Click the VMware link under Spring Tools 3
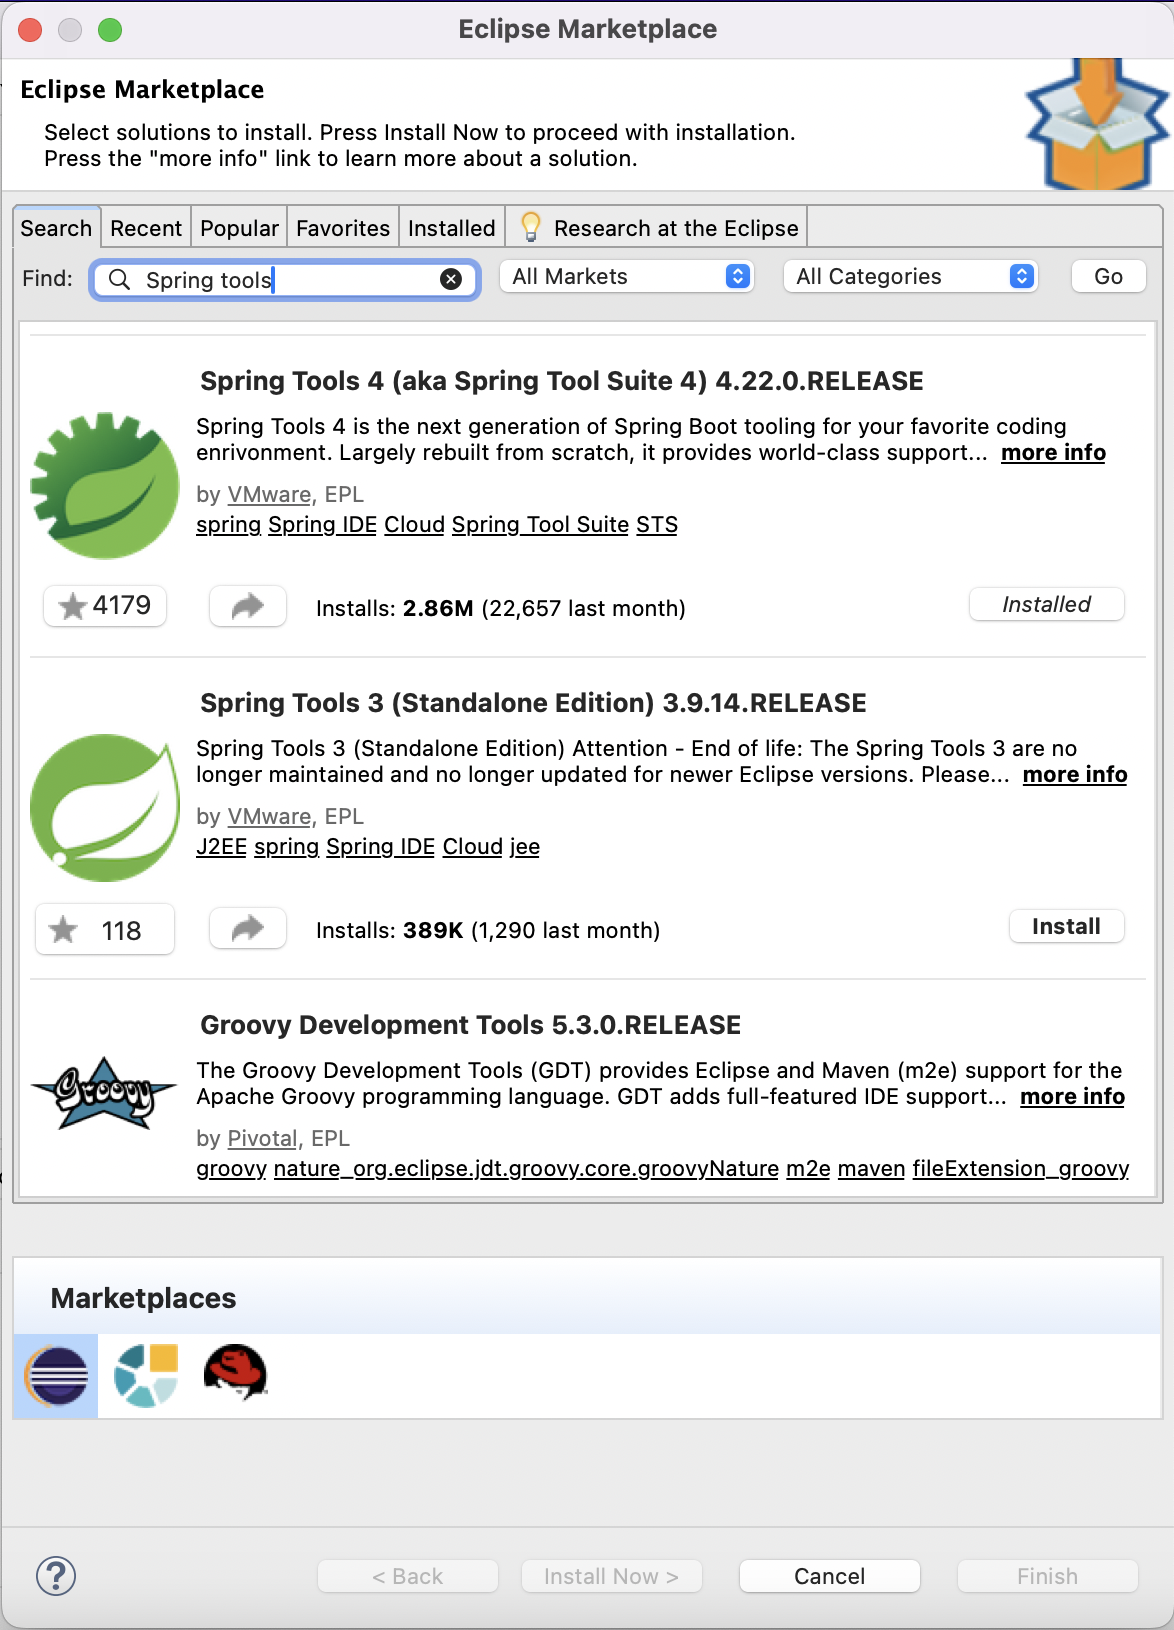 coord(269,817)
